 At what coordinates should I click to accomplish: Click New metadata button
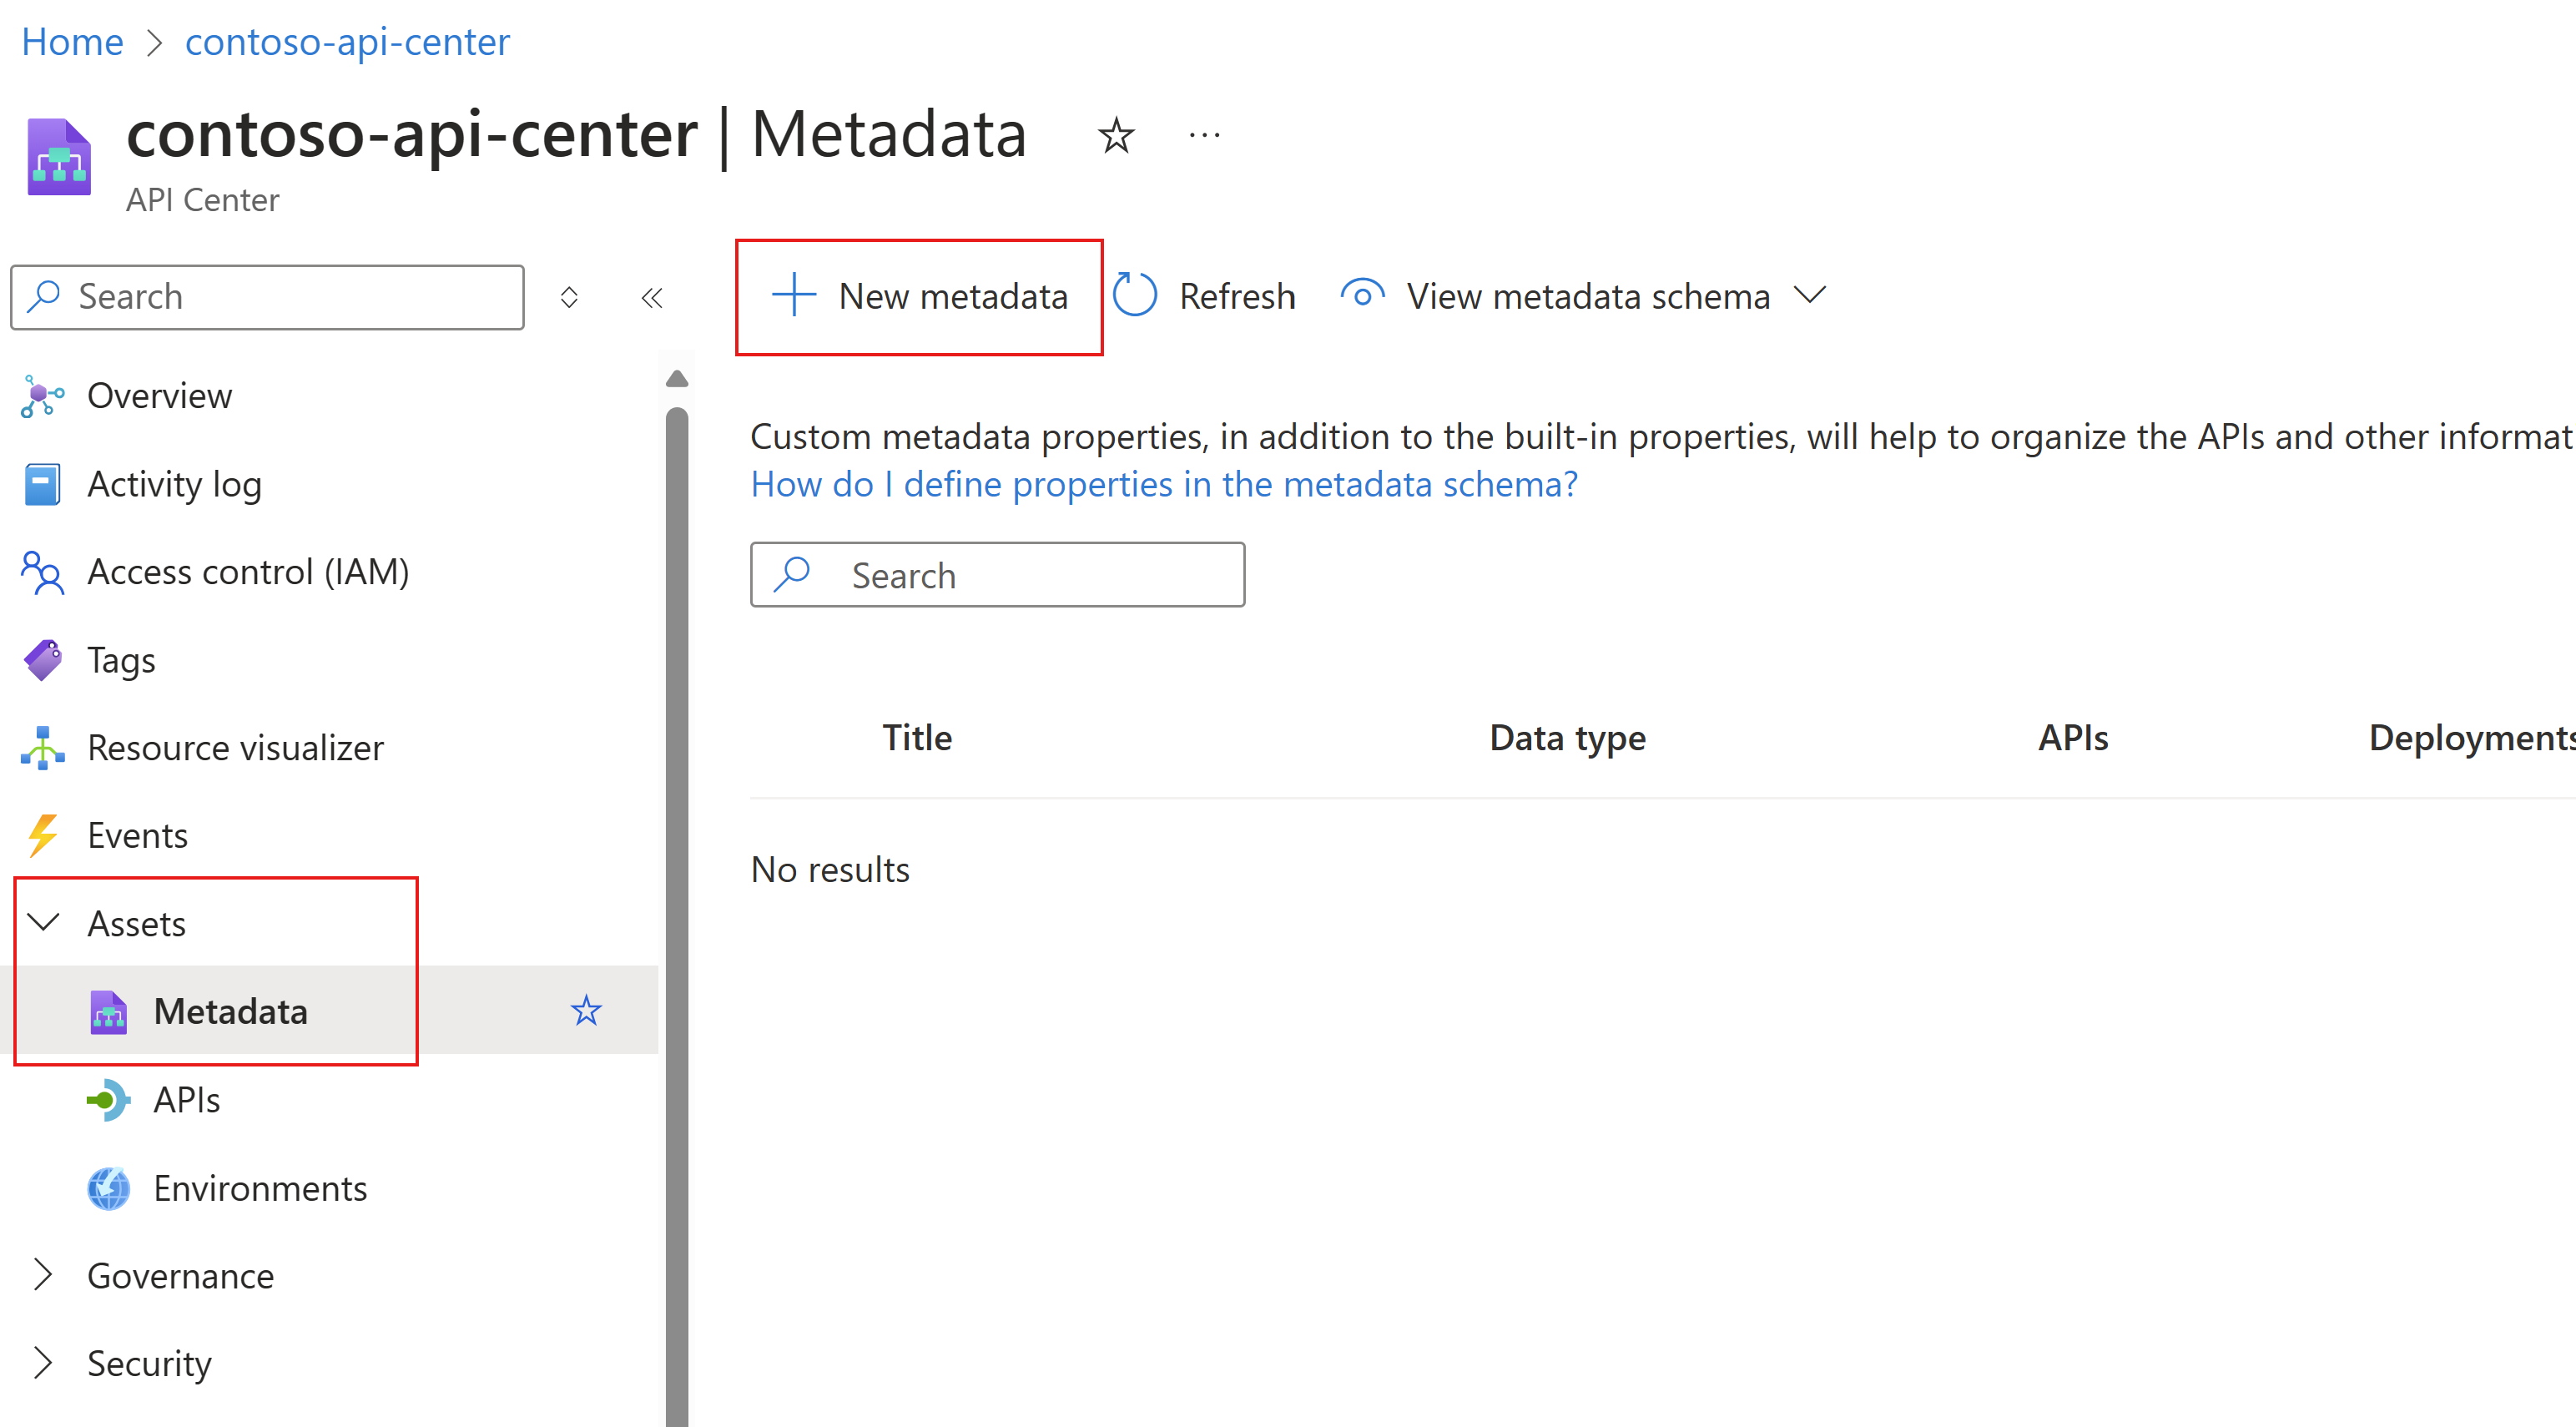[x=919, y=295]
